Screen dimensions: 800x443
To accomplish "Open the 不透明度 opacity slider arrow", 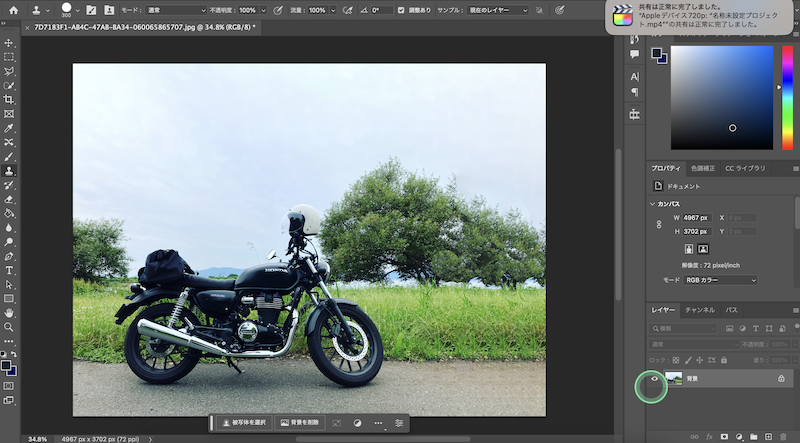I will (x=263, y=10).
